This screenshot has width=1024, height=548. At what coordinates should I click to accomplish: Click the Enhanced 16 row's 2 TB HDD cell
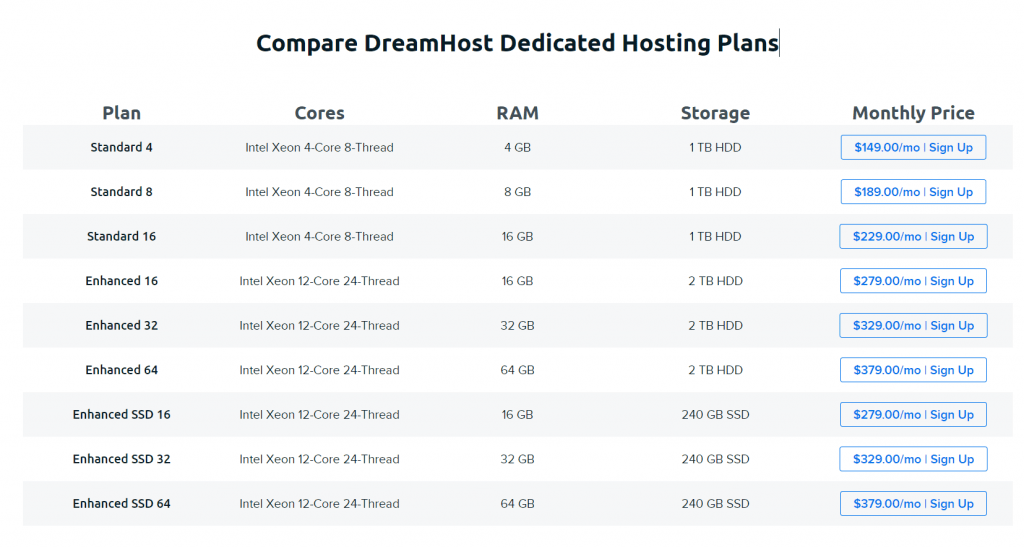(x=715, y=281)
